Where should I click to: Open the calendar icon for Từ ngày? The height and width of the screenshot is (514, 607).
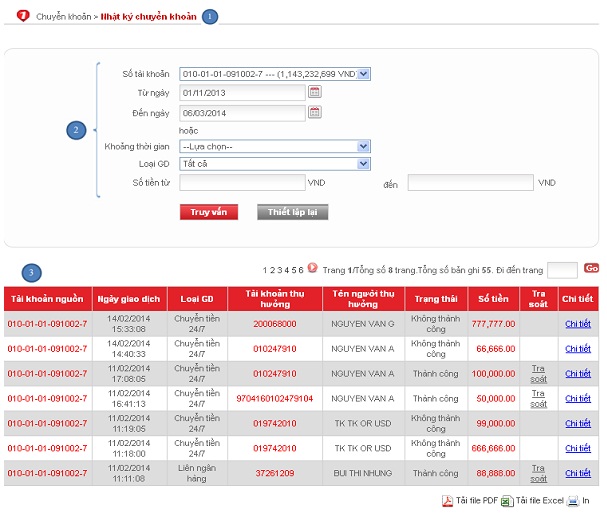(315, 92)
